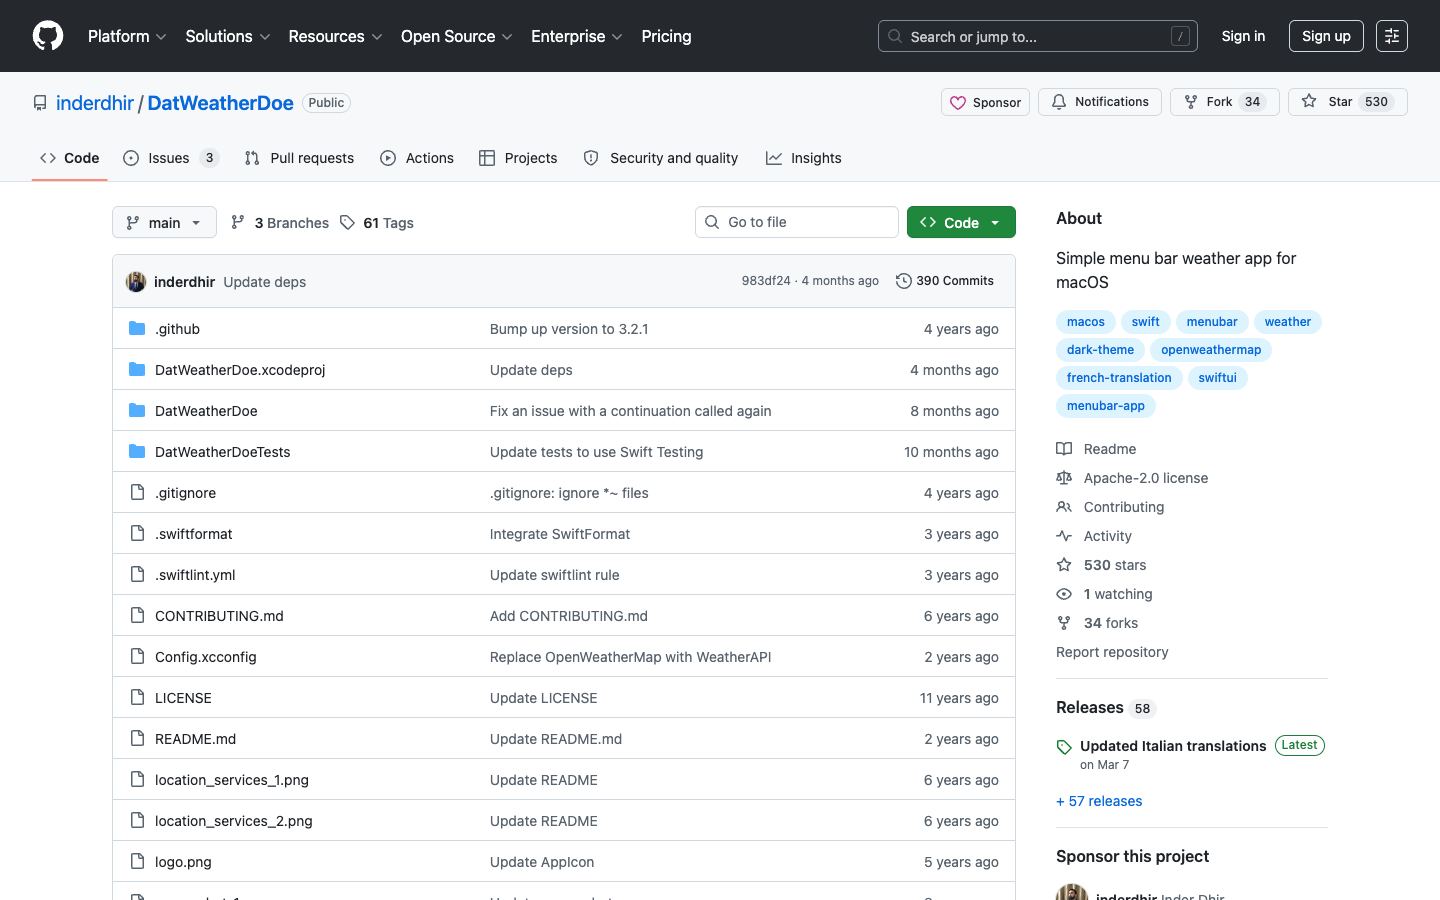
Task: Click the file icon beside CONTRIBUTING.md
Action: pos(137,616)
